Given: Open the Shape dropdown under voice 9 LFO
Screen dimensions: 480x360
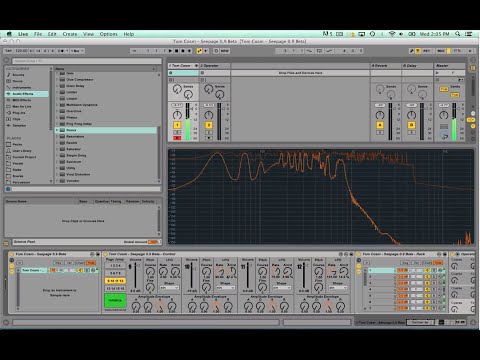Looking at the screenshot, I should pos(169,288).
